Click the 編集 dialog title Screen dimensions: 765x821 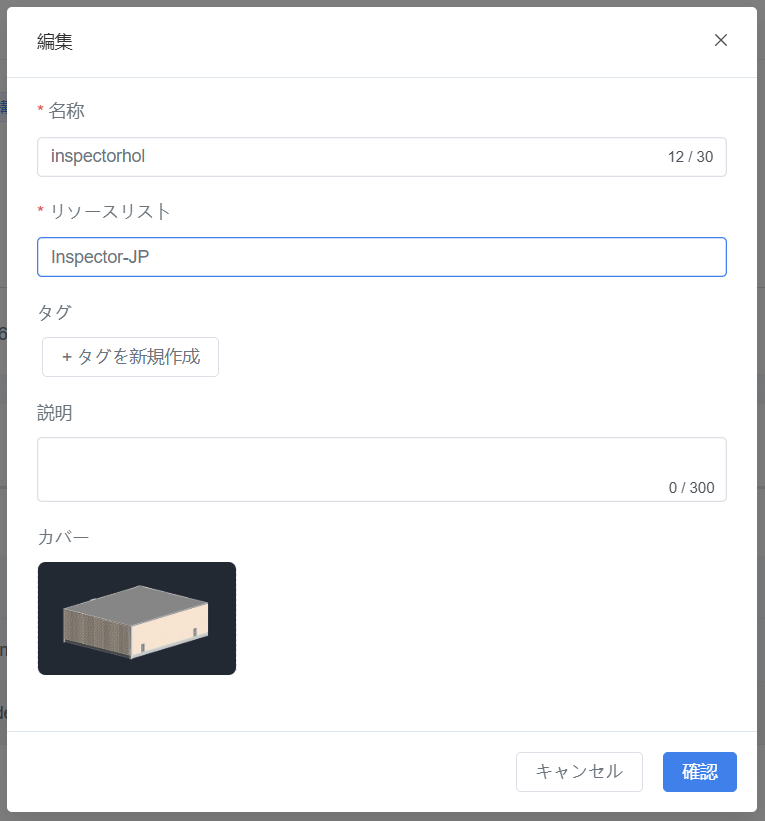[55, 41]
